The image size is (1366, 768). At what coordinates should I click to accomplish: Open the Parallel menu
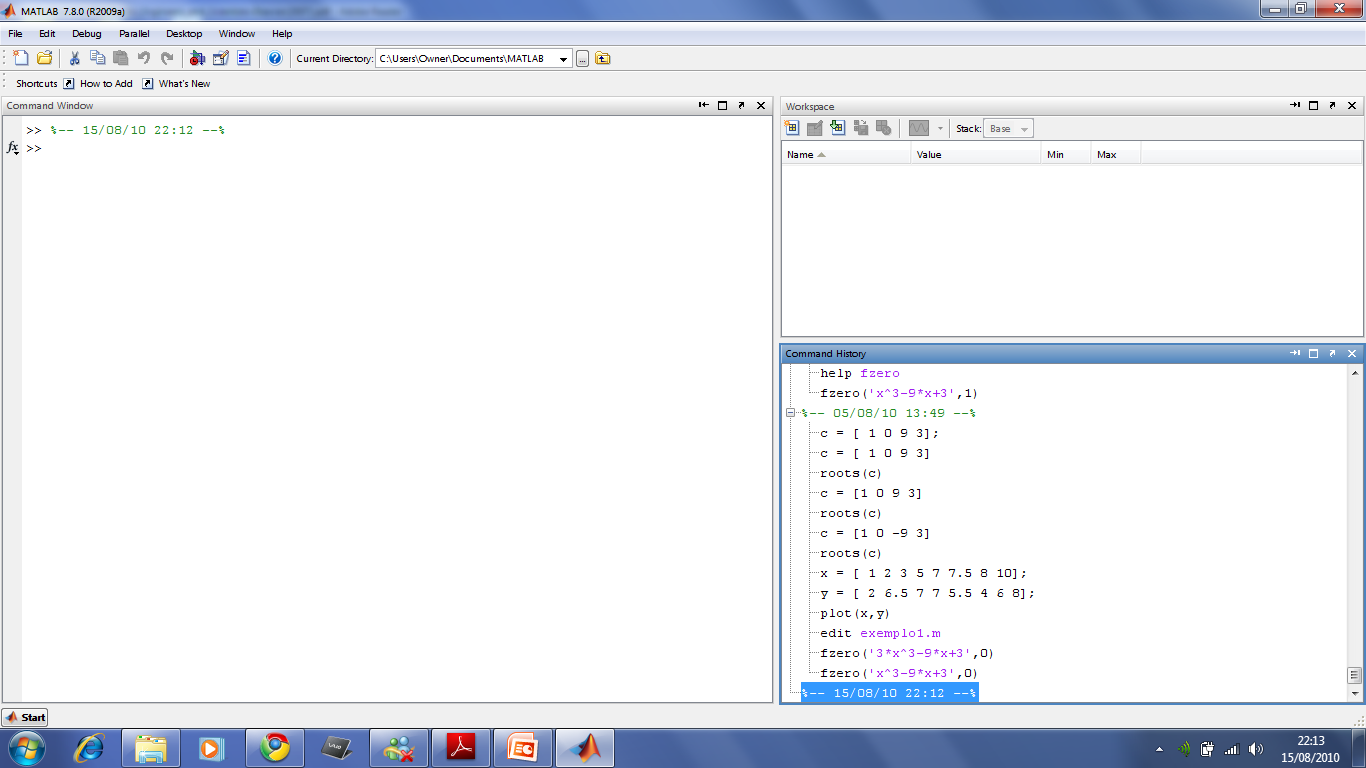pos(134,33)
